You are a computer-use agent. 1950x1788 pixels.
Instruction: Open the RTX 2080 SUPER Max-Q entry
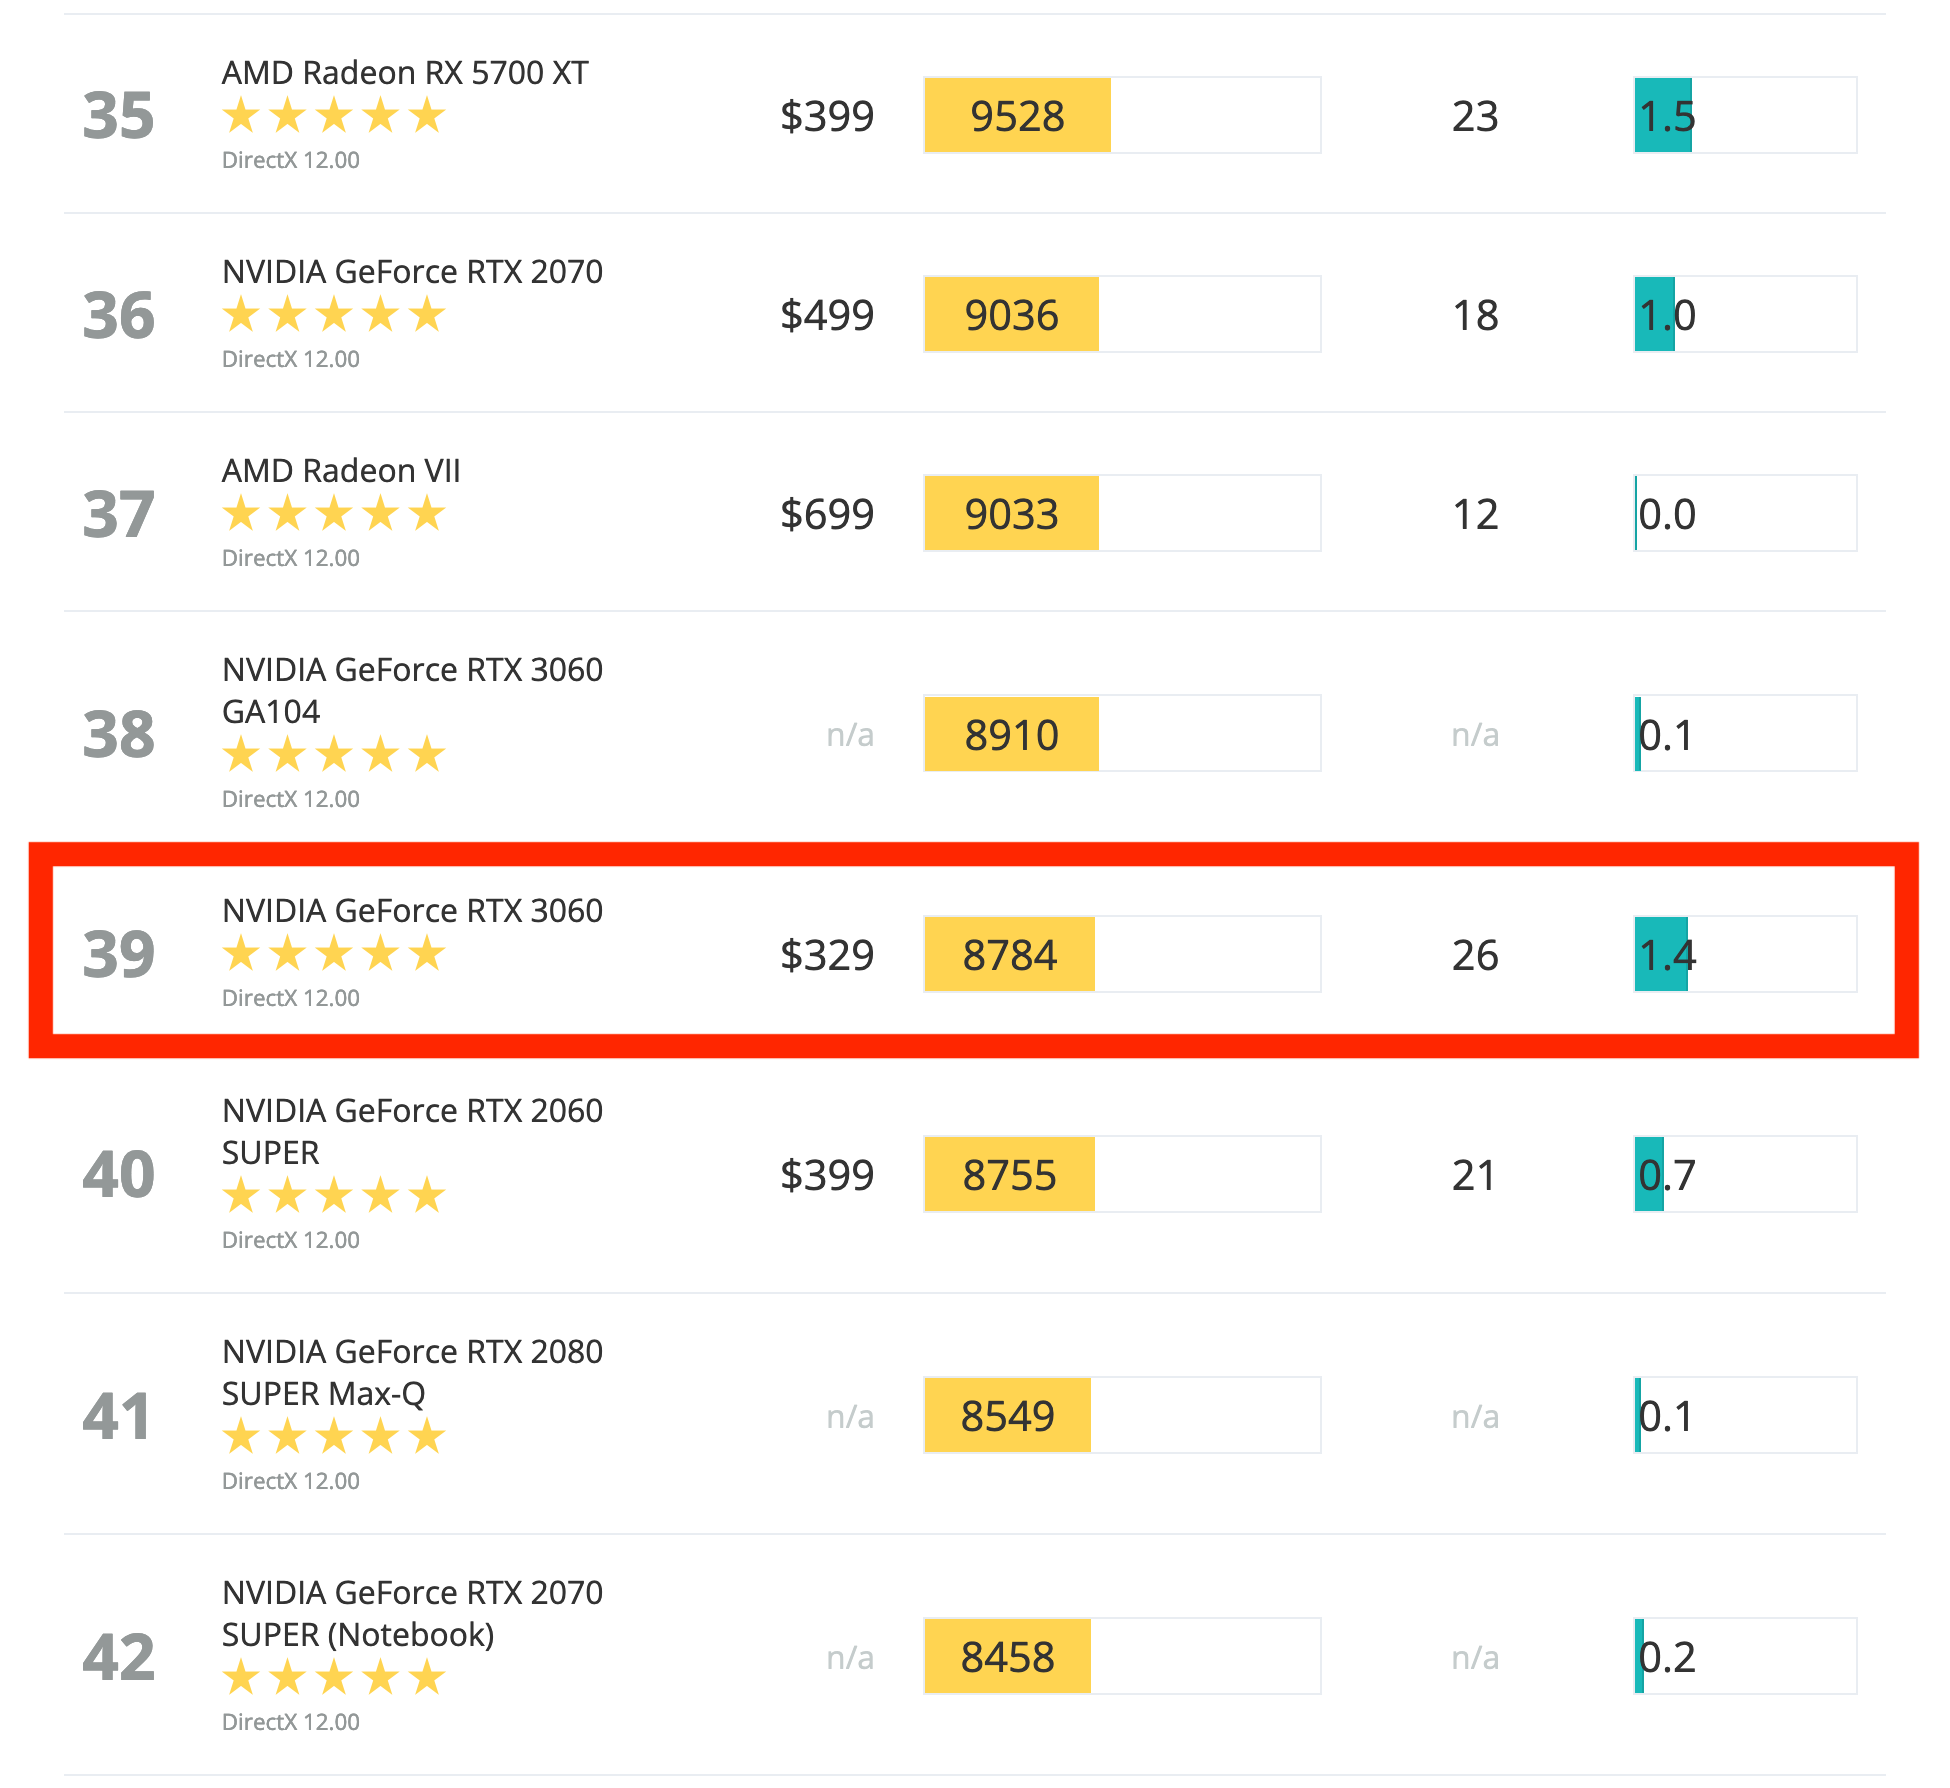coord(412,1372)
